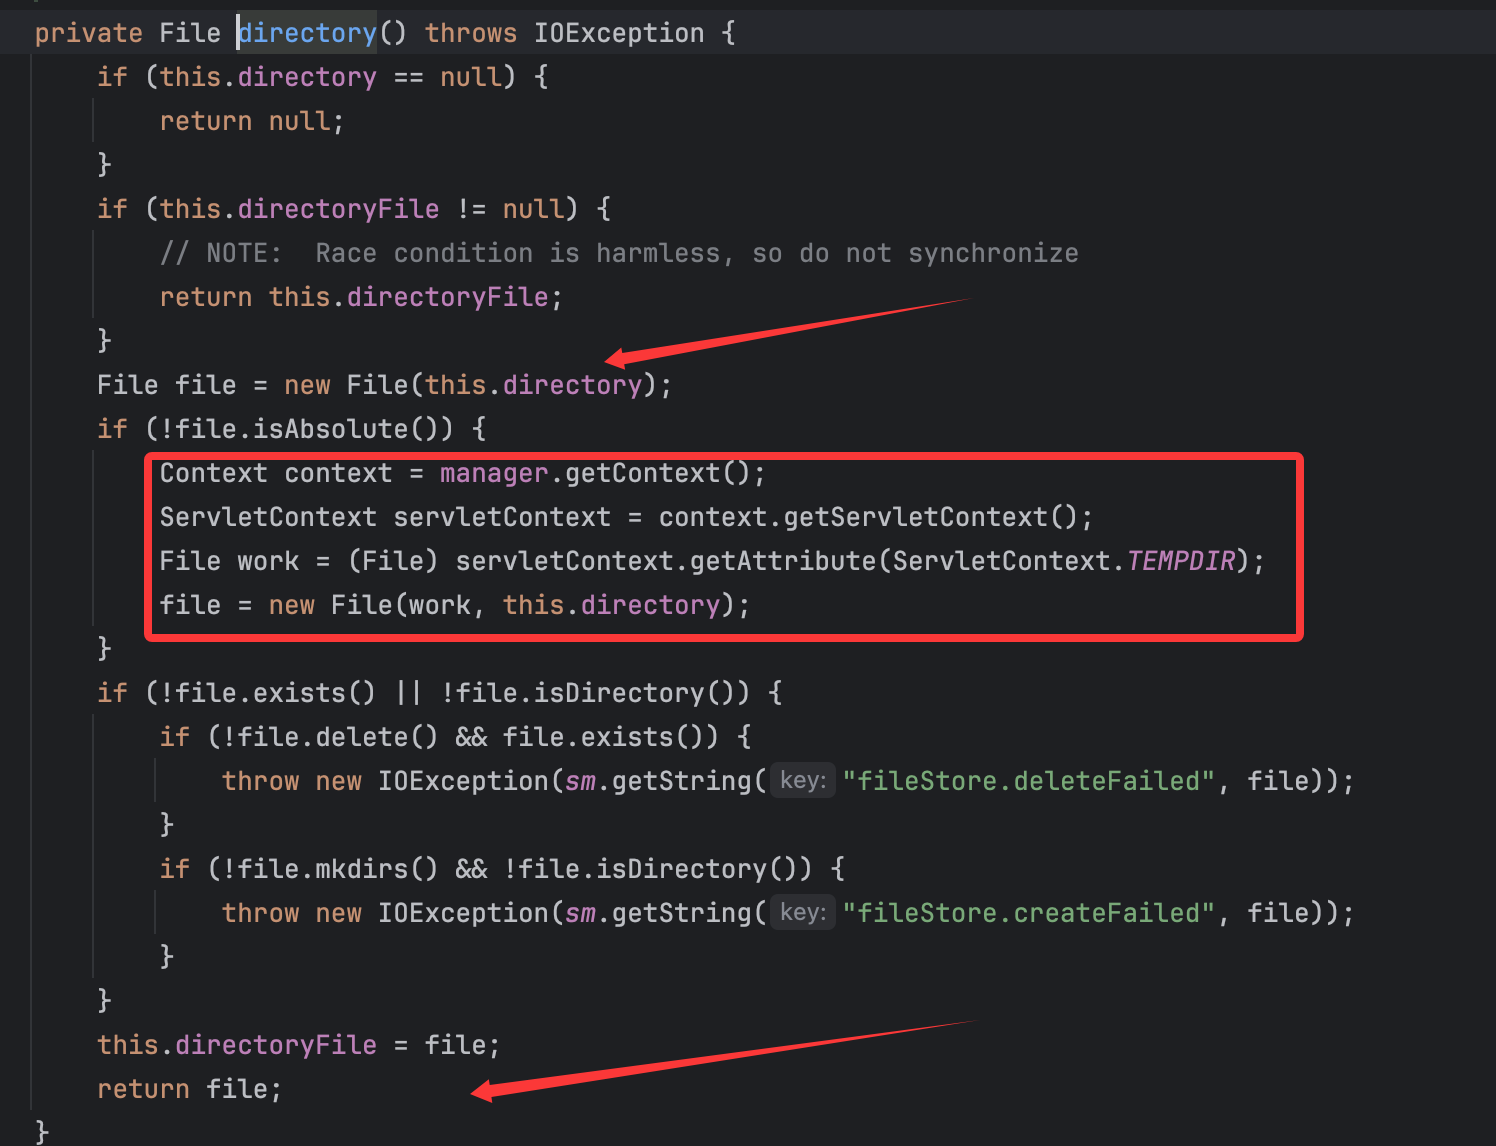The height and width of the screenshot is (1146, 1496).
Task: Click IOException in the throws clause
Action: [618, 33]
